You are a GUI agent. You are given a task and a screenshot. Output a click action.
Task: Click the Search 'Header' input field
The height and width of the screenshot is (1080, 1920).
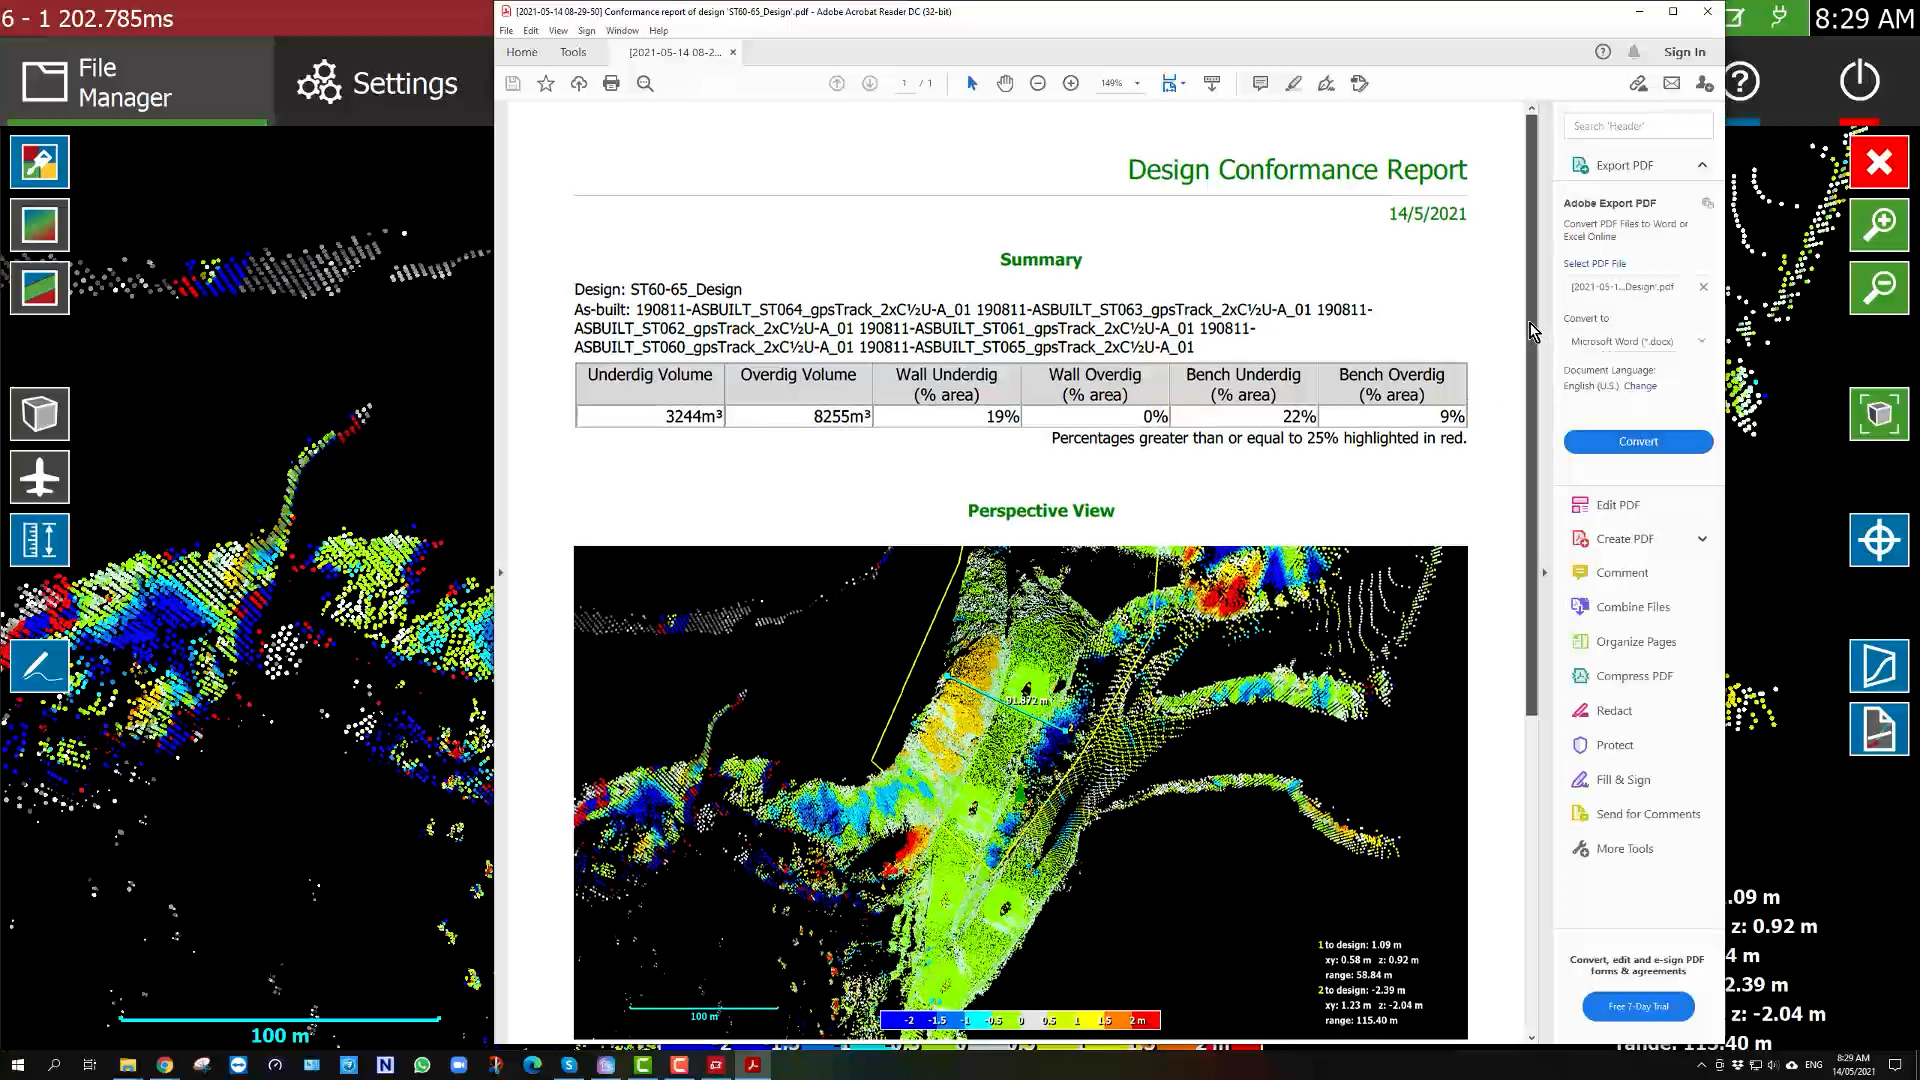point(1637,126)
